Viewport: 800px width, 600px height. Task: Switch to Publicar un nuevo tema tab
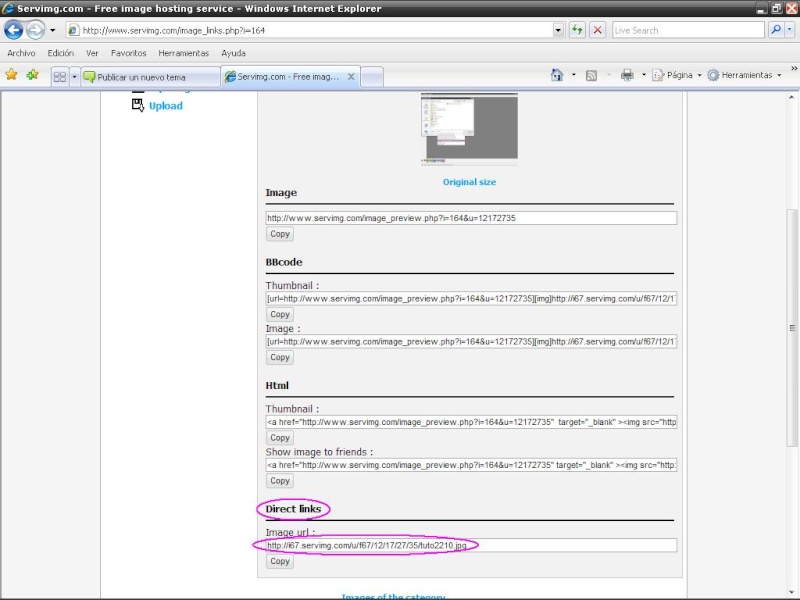click(151, 77)
